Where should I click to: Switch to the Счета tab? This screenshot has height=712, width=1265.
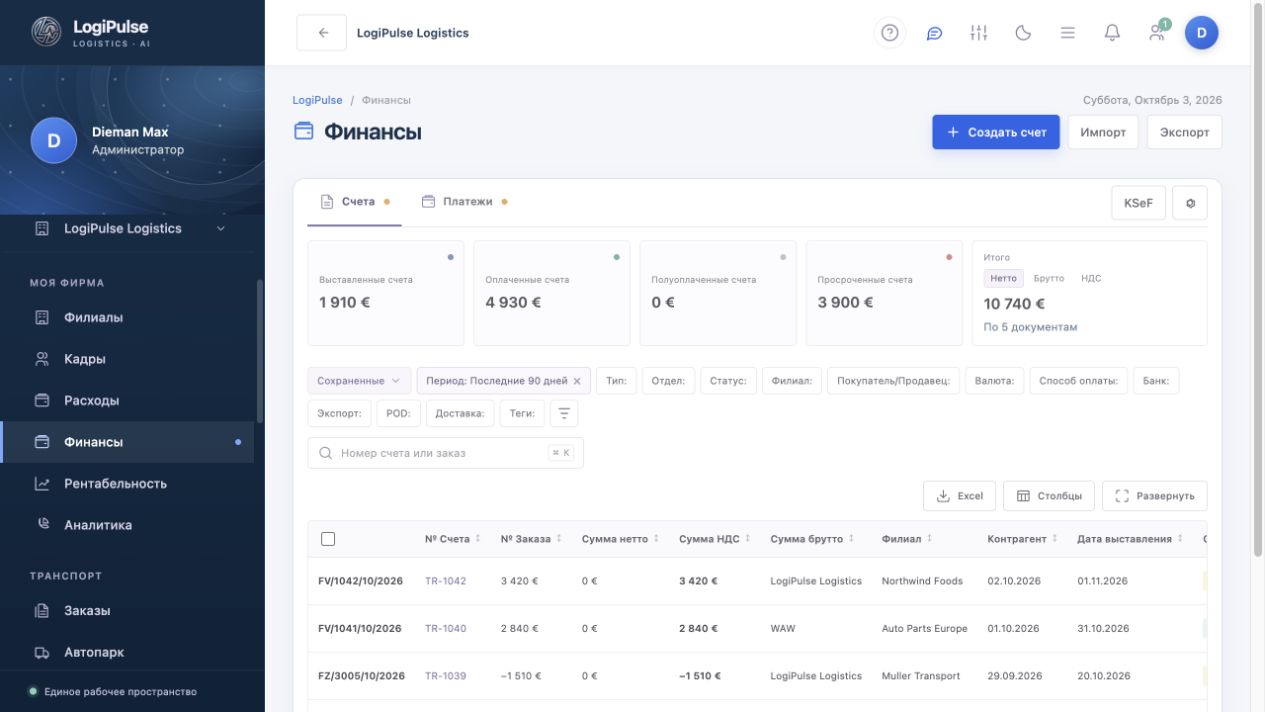pyautogui.click(x=355, y=202)
